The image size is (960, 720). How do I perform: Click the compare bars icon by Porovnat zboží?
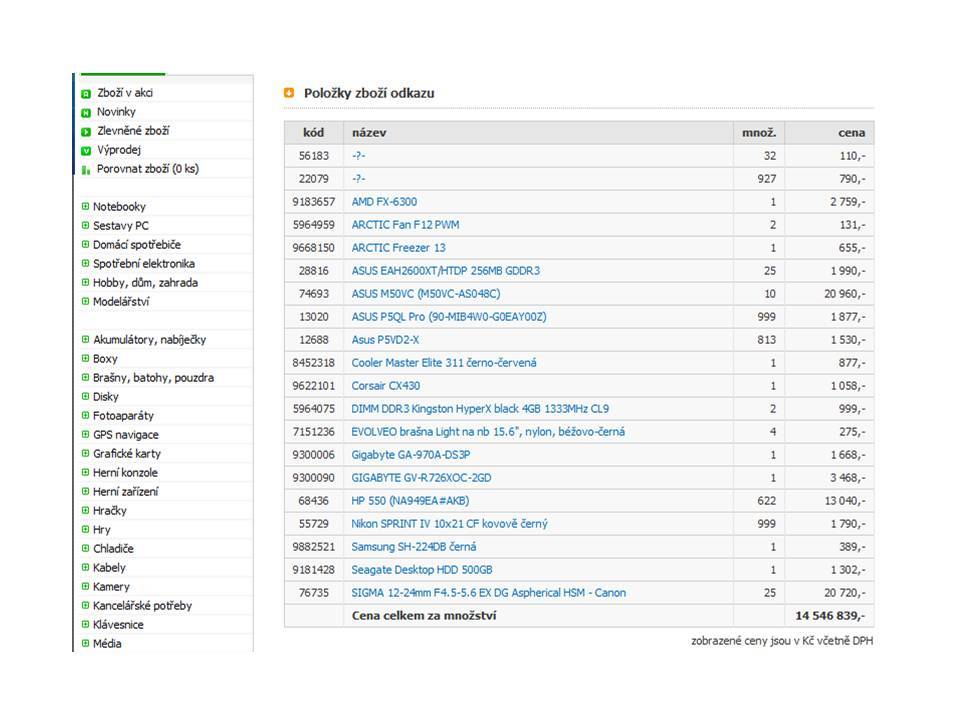click(86, 170)
